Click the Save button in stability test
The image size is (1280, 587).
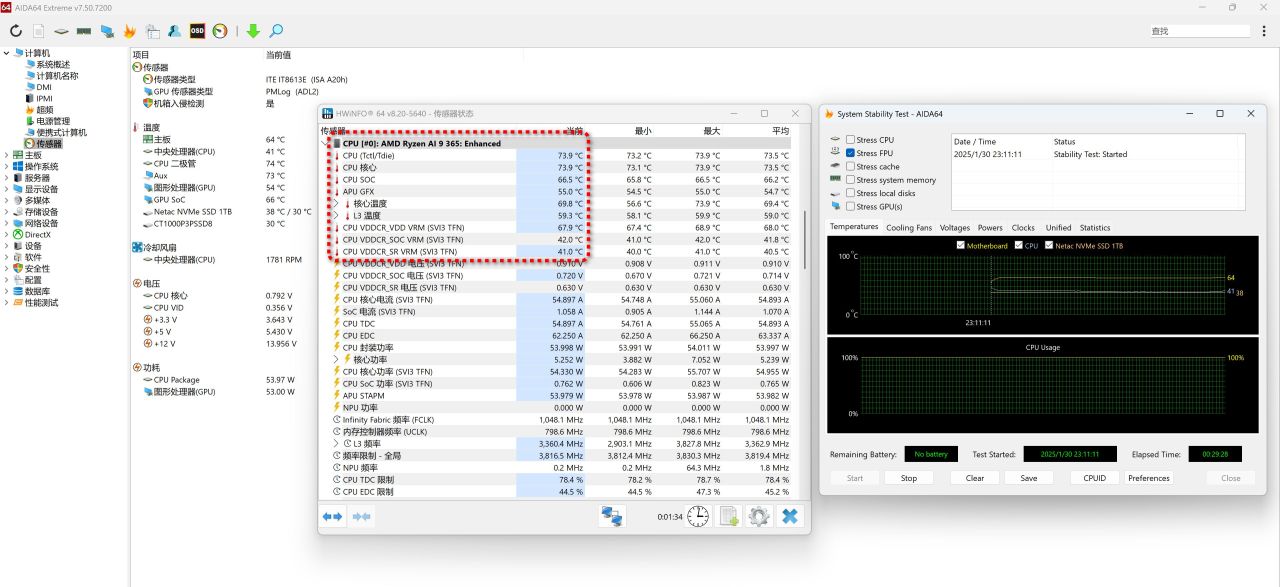[1029, 478]
